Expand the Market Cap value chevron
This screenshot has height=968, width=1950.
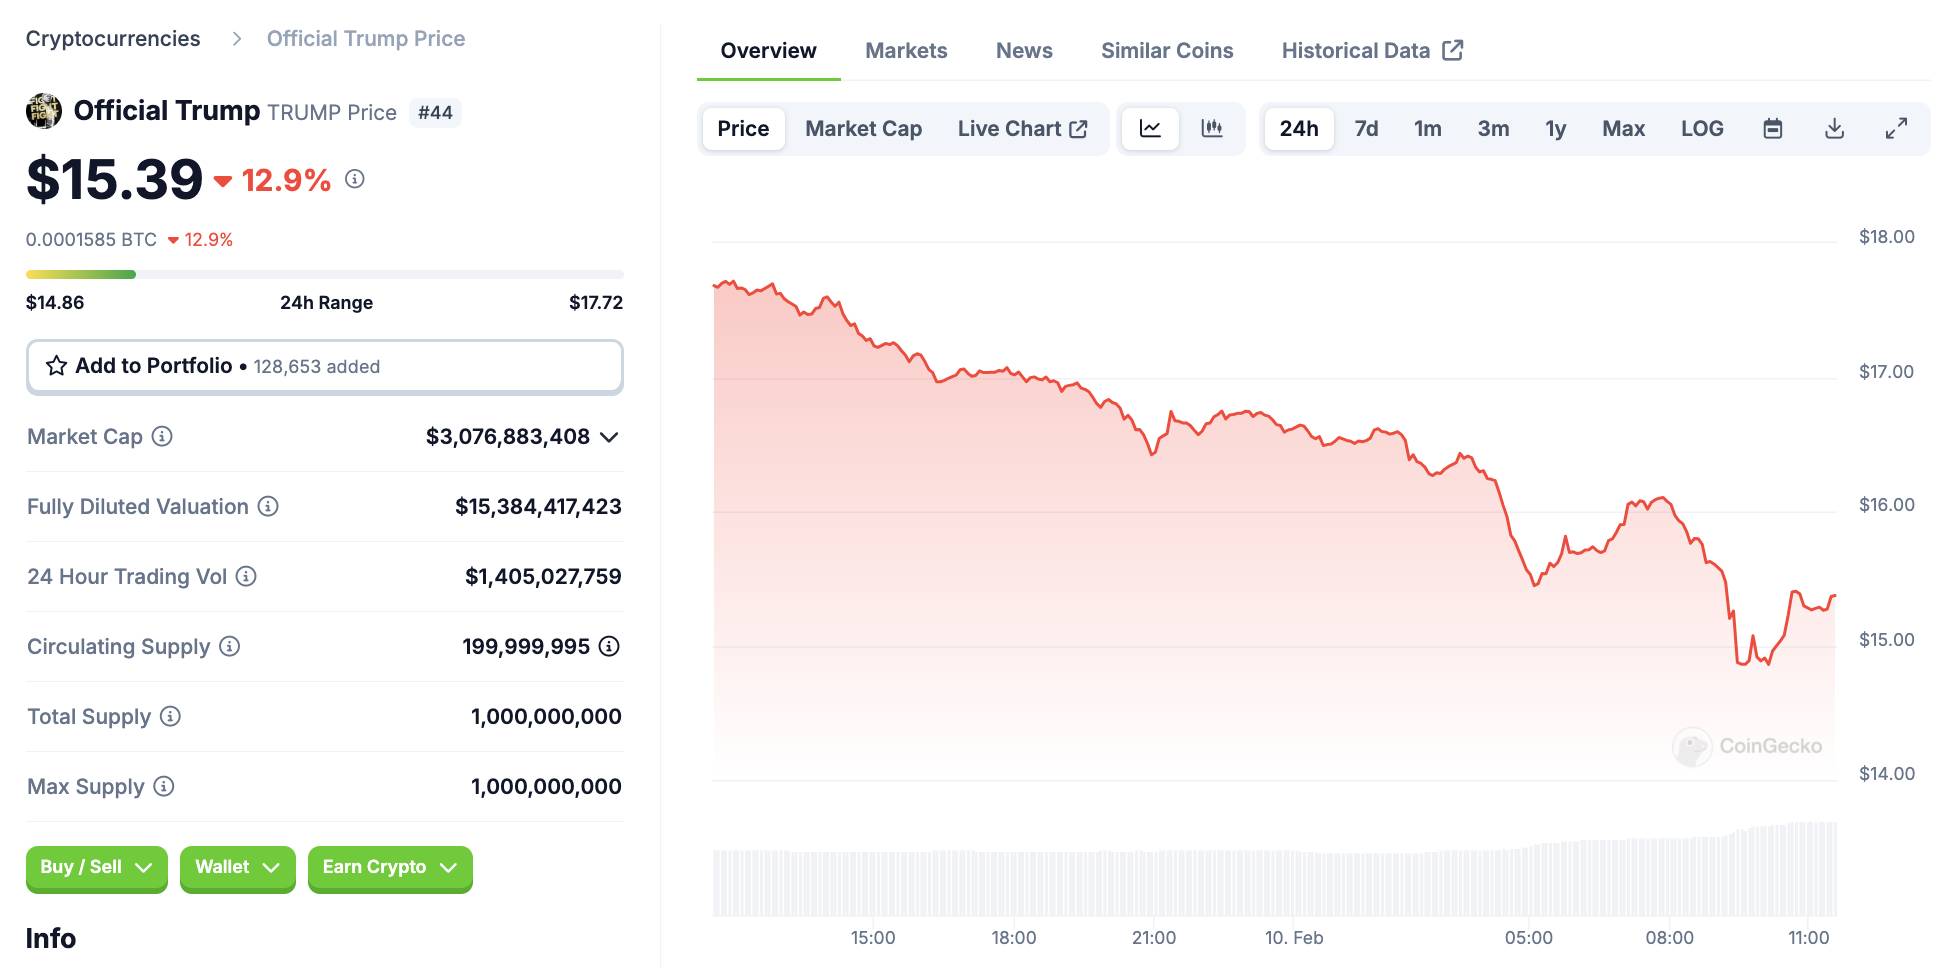[609, 437]
